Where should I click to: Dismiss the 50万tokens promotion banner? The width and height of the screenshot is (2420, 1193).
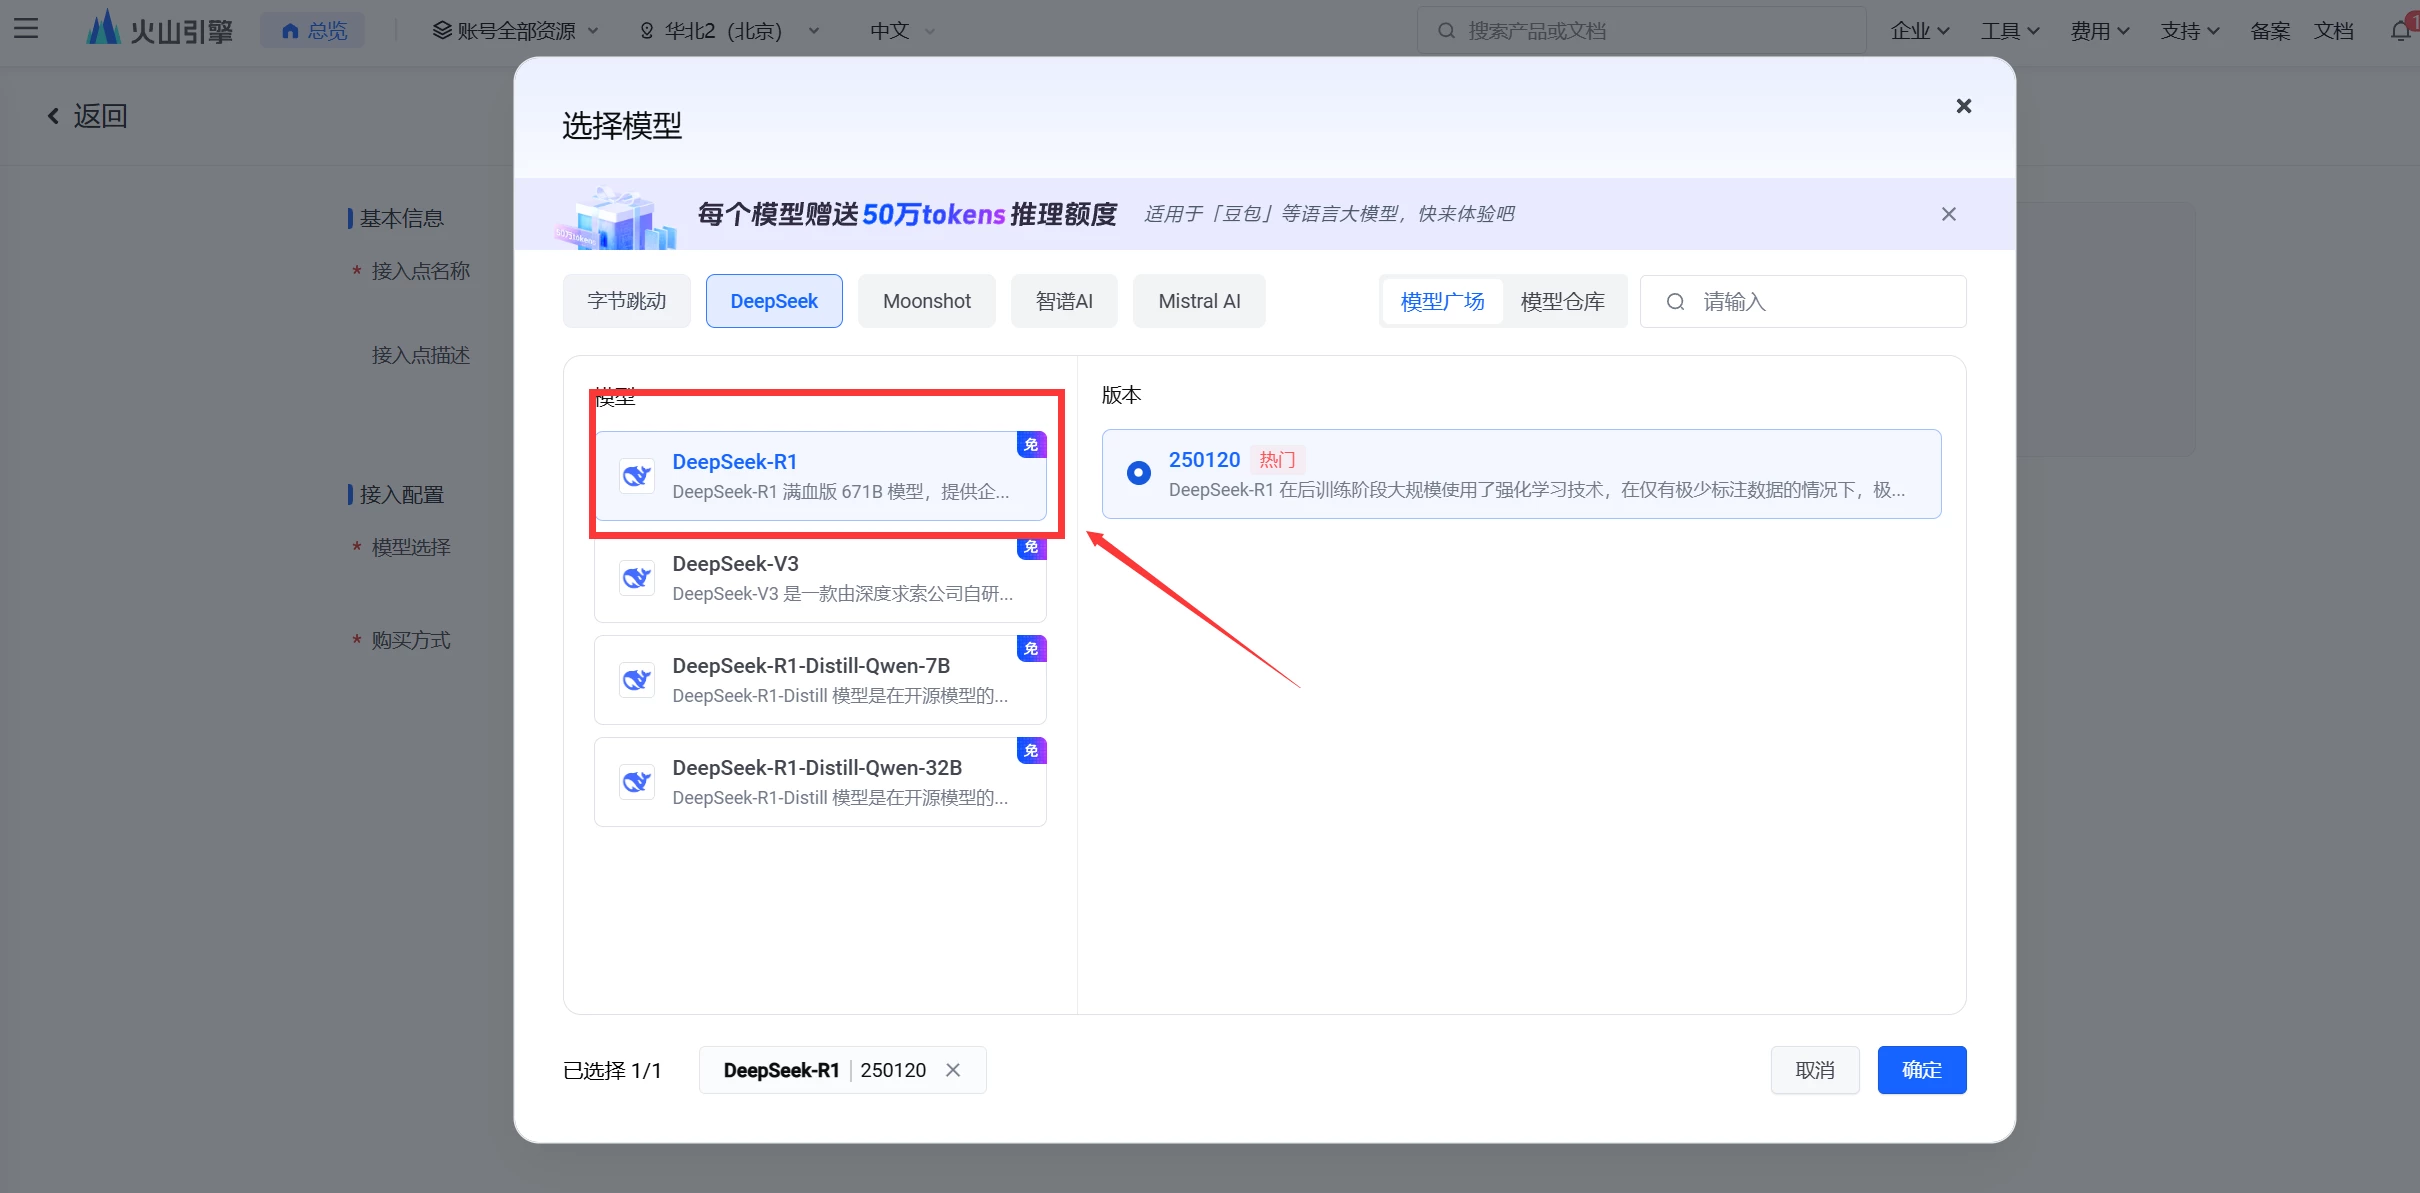[1948, 214]
